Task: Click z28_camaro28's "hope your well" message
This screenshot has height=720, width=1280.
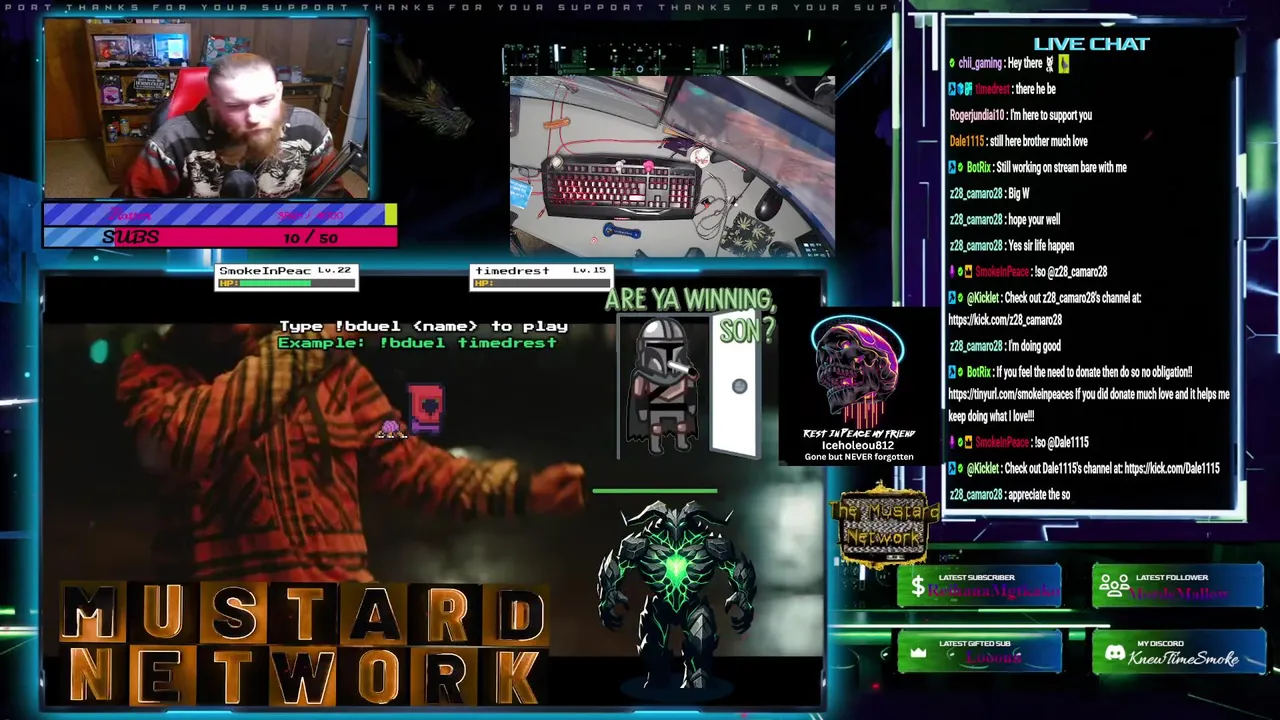Action: 1033,219
